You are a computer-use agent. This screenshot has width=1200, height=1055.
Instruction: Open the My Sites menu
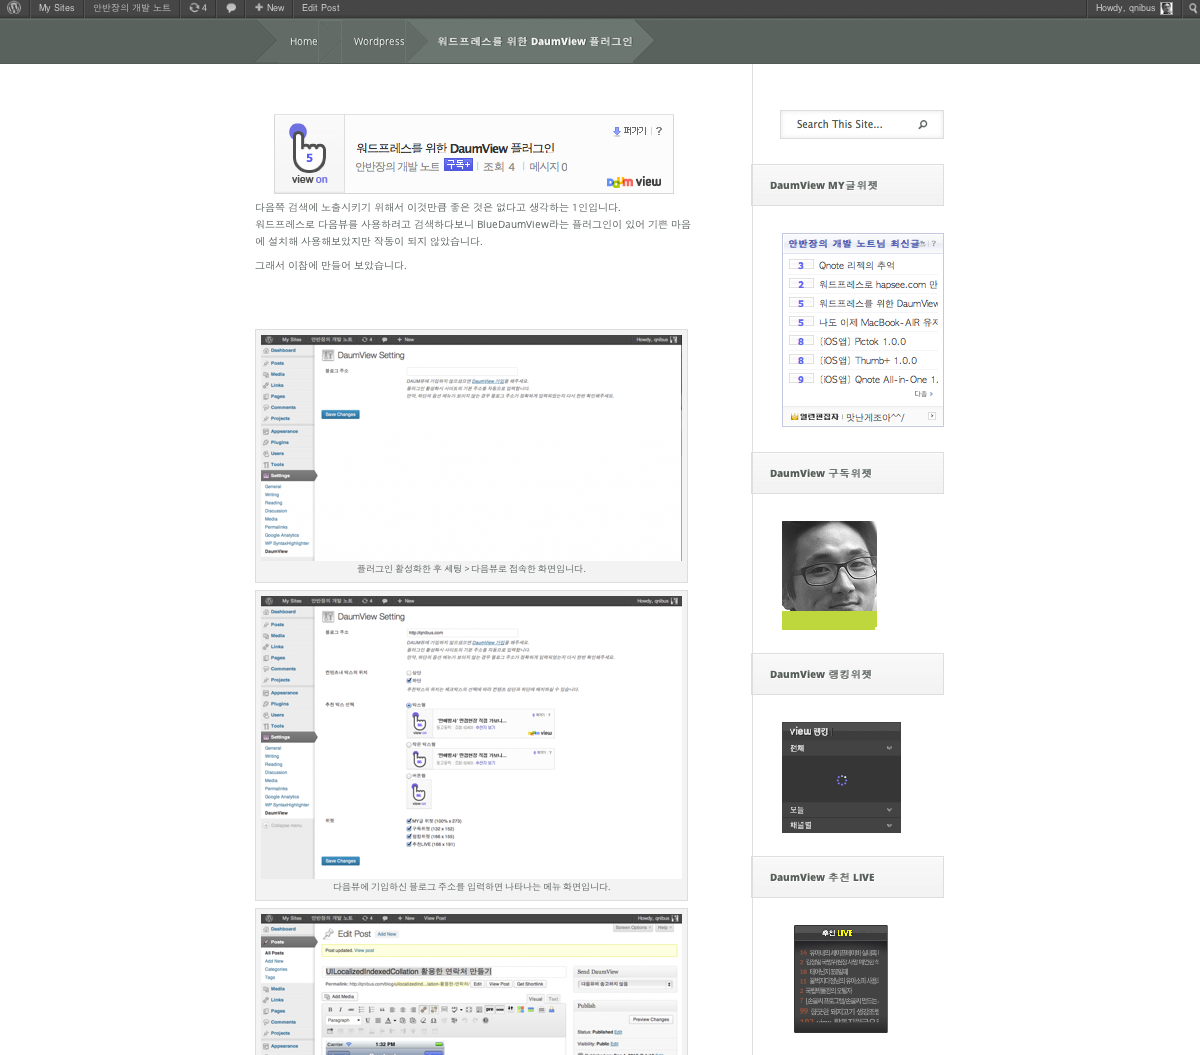point(56,8)
